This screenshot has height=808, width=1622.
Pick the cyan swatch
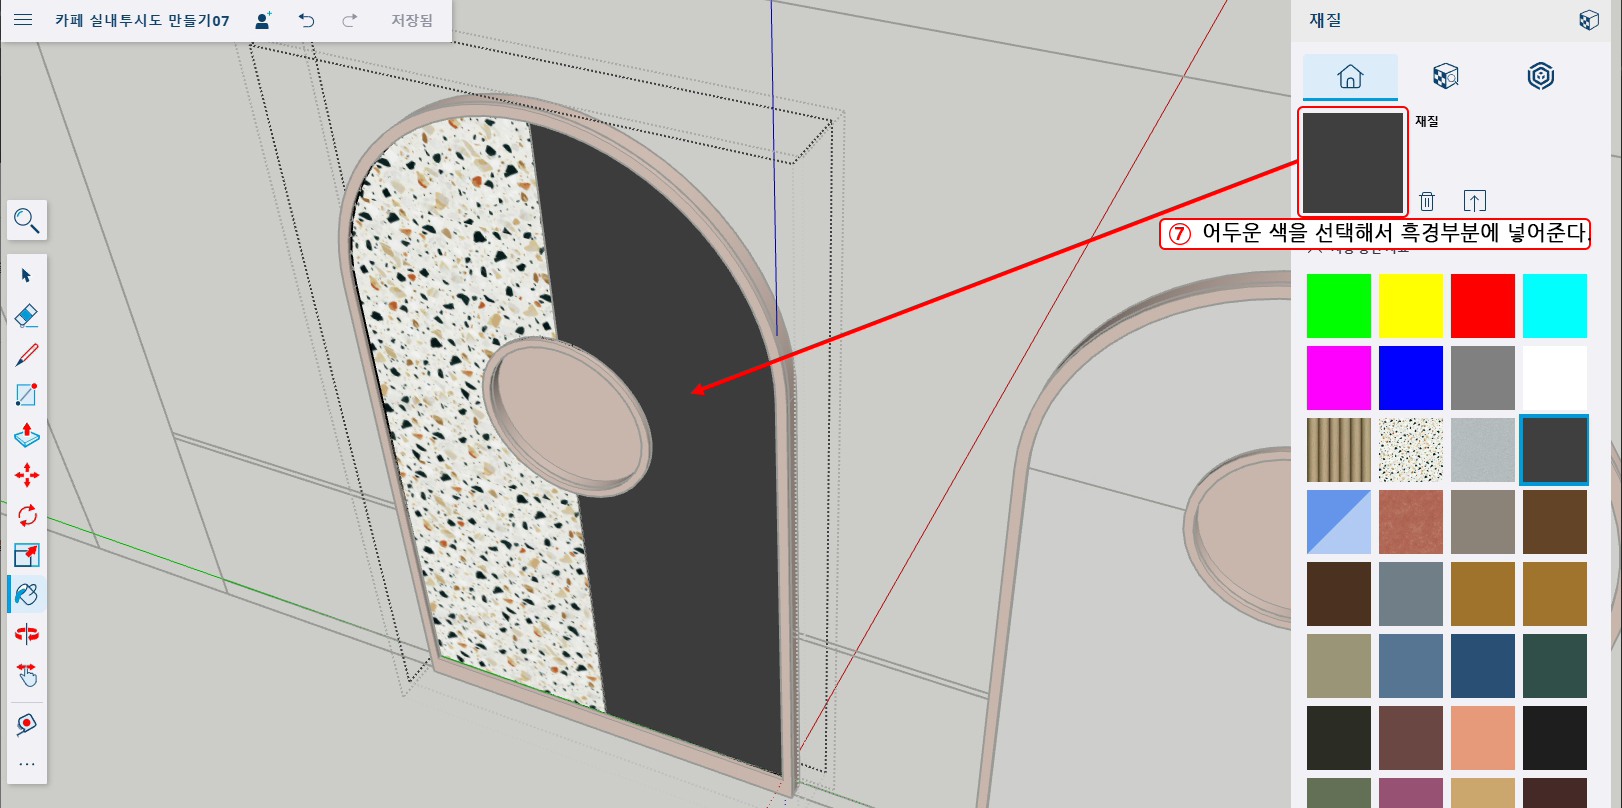(x=1555, y=306)
